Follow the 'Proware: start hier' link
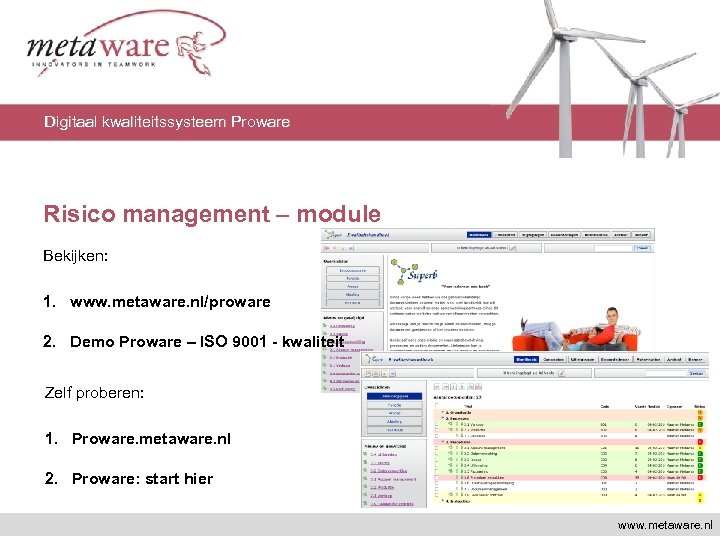Viewport: 720px width, 540px height. pos(142,479)
